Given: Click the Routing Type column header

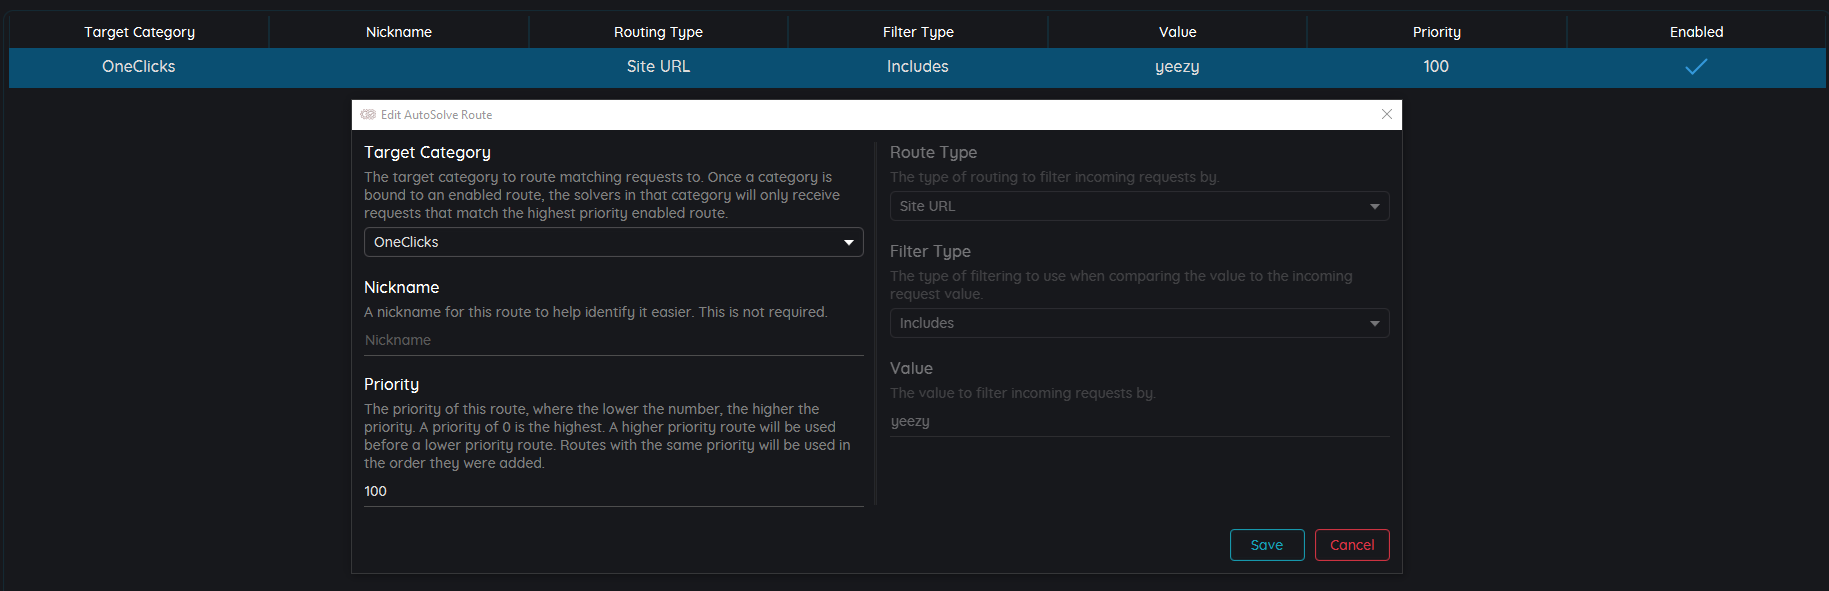Looking at the screenshot, I should [x=658, y=32].
